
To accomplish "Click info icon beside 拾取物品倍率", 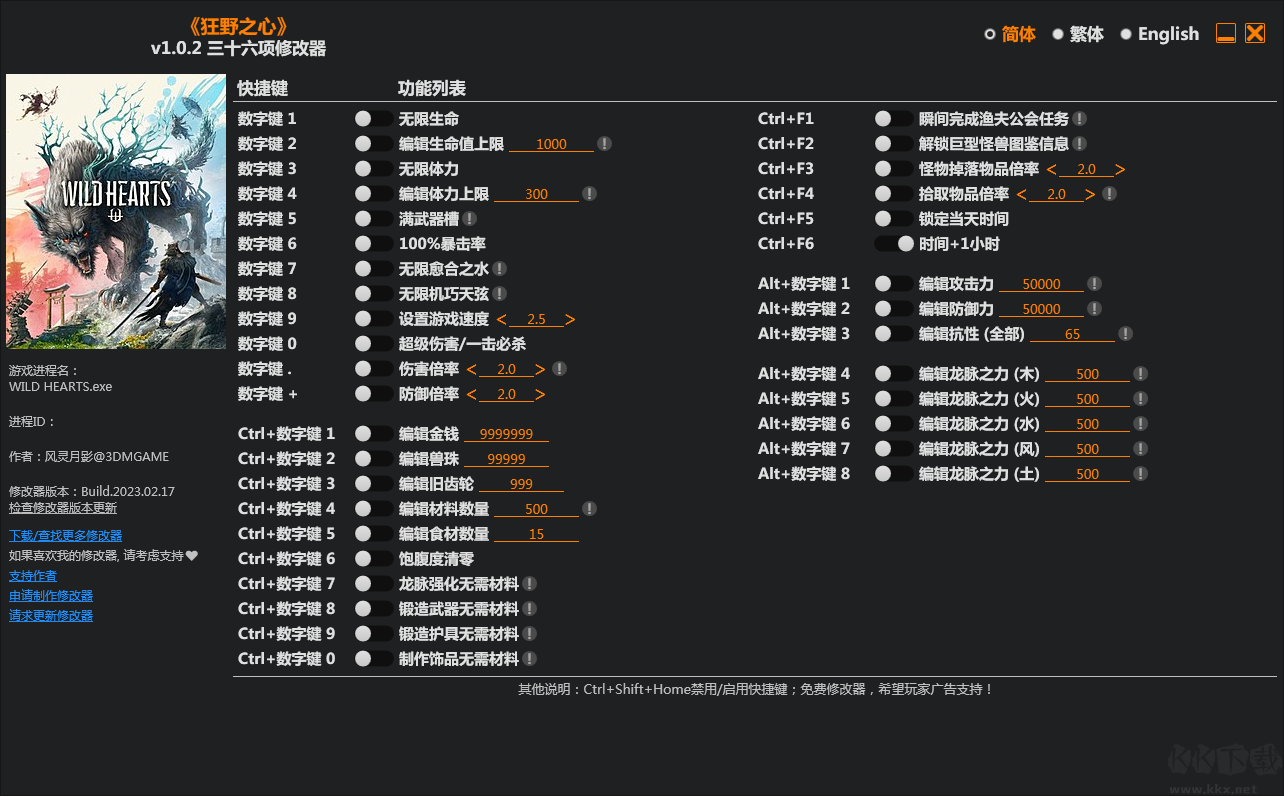I will [x=1109, y=194].
